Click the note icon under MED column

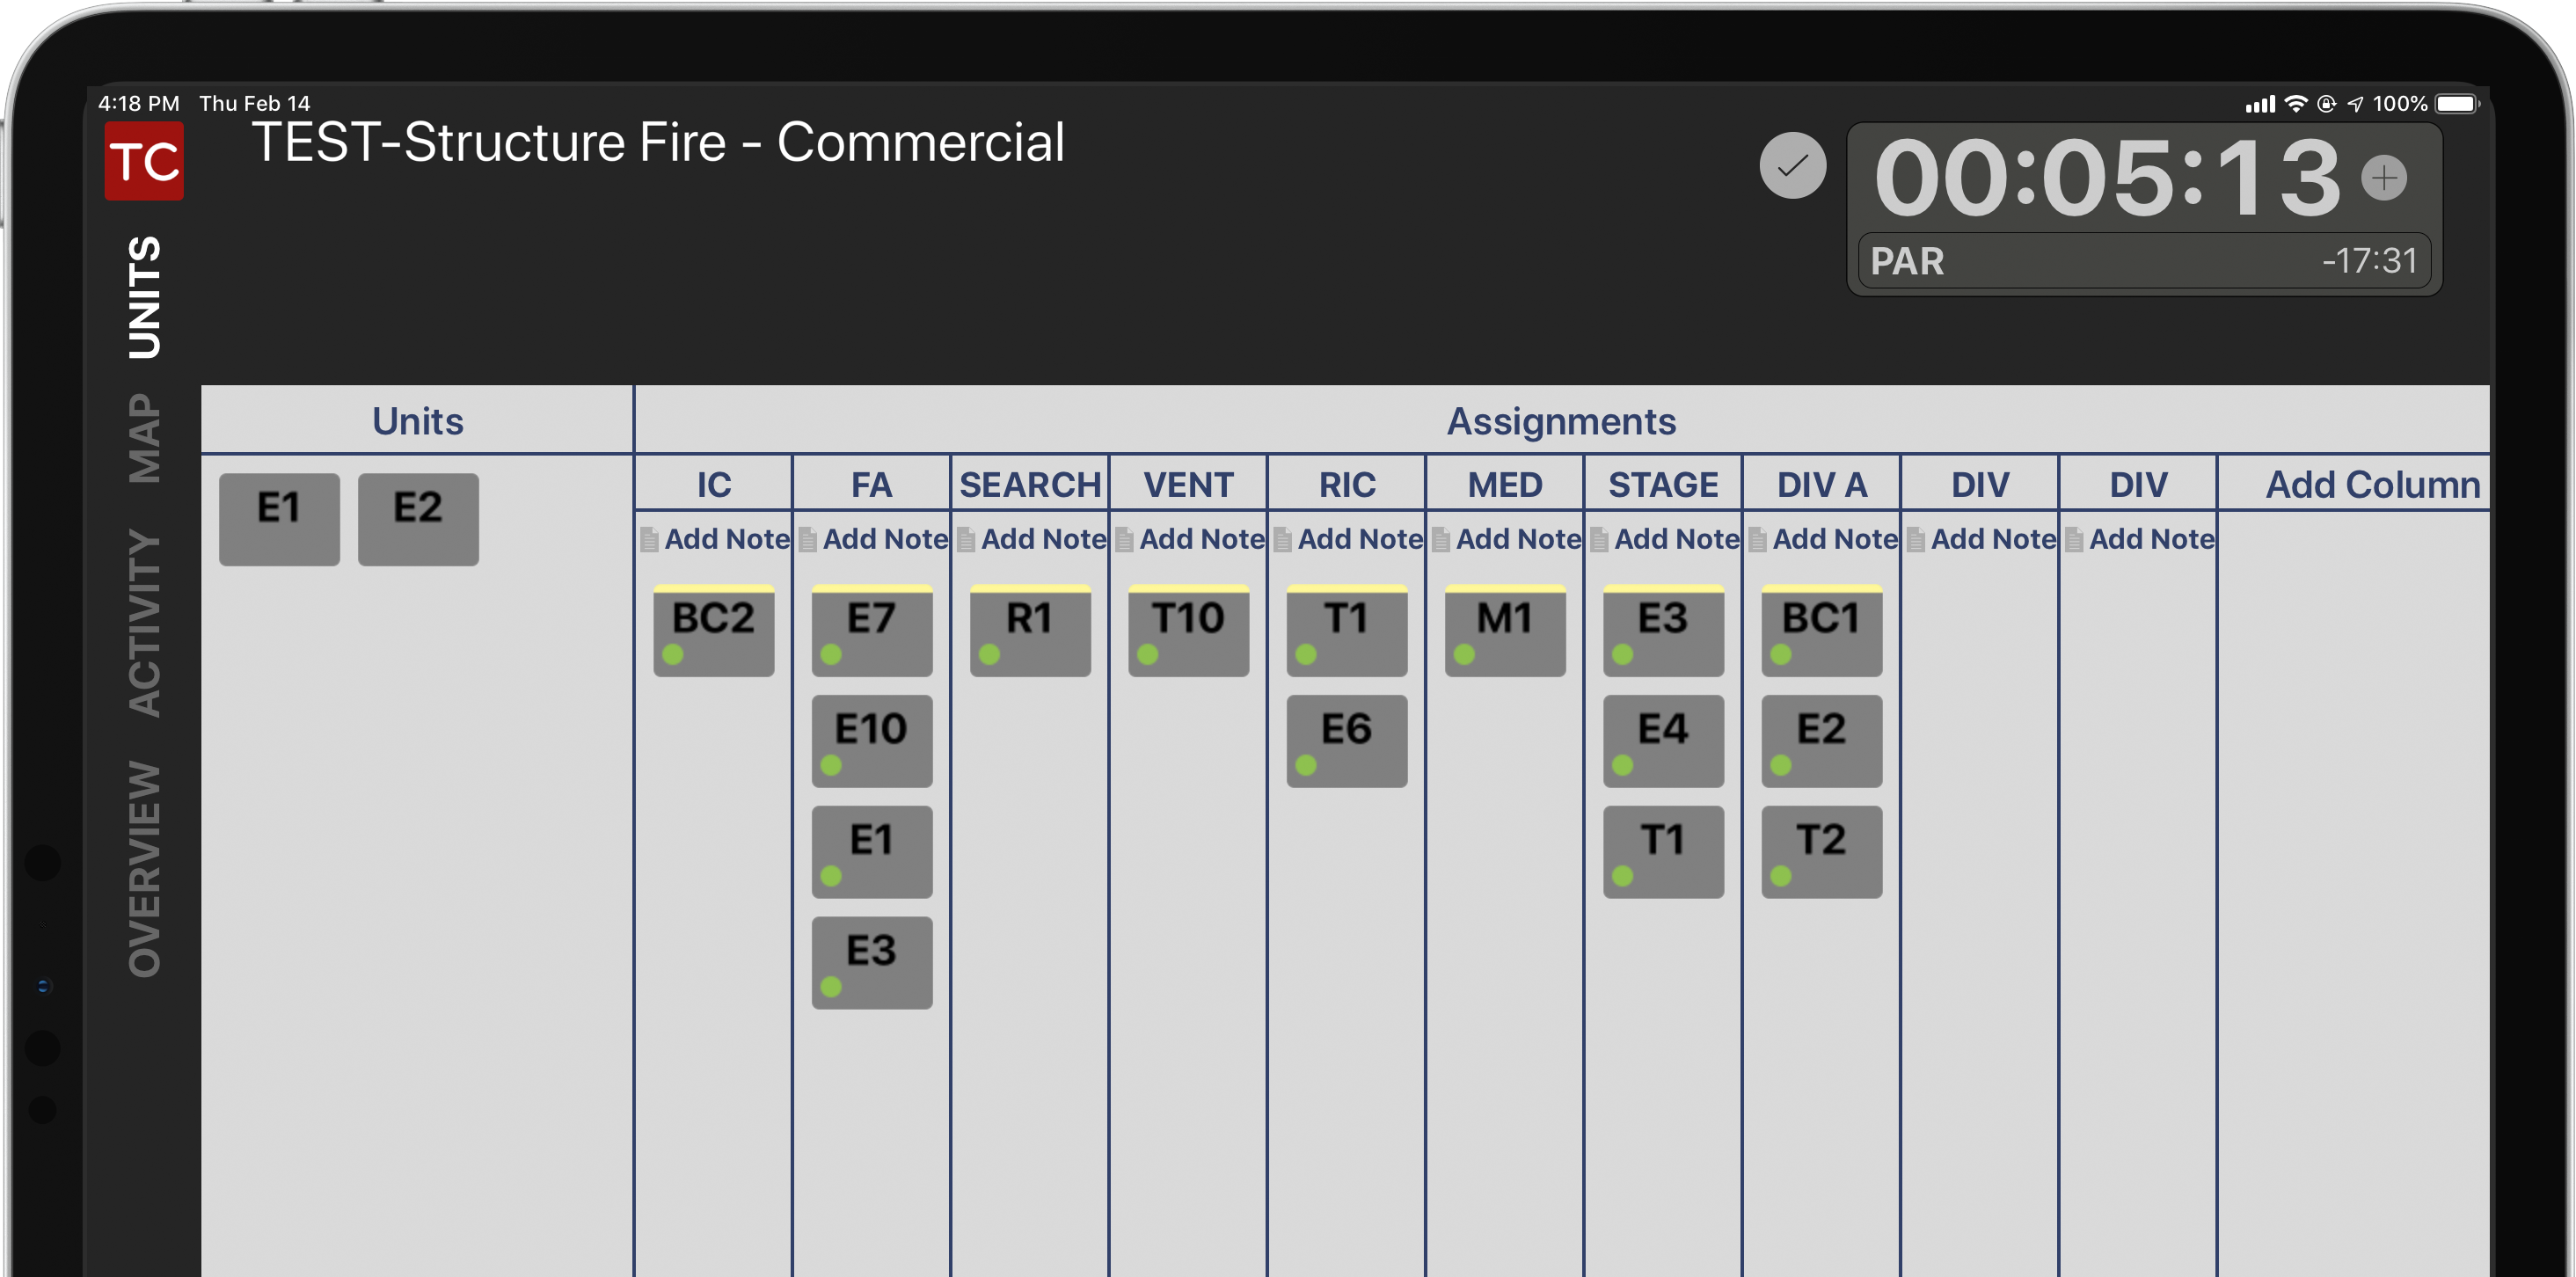click(1441, 540)
